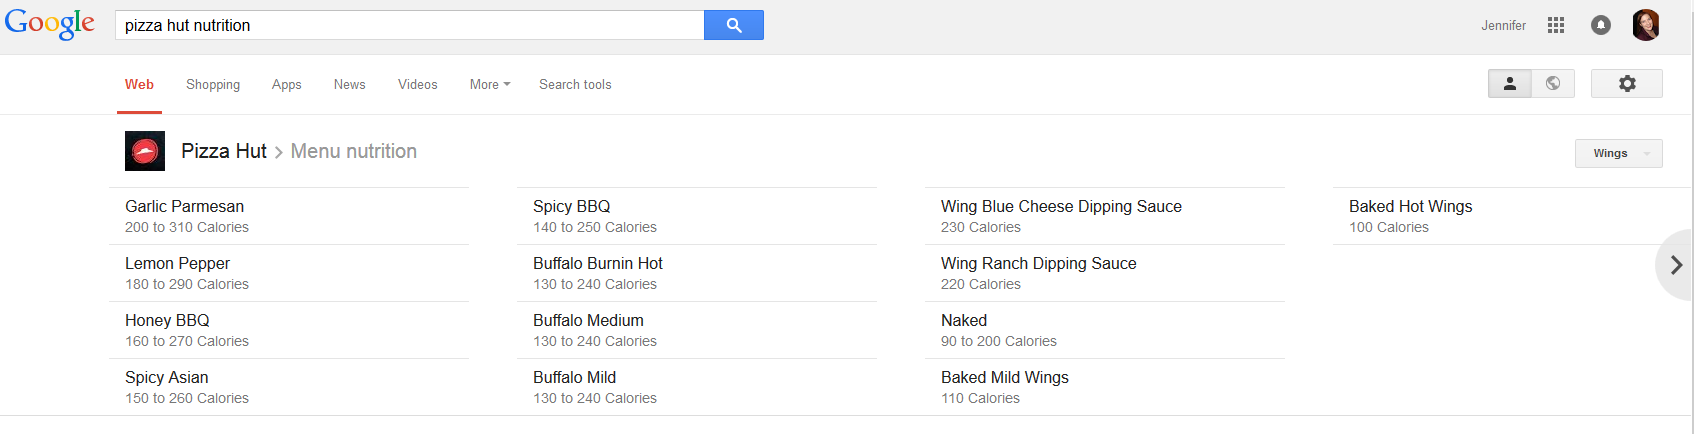Expand the Wings category dropdown

(x=1618, y=153)
